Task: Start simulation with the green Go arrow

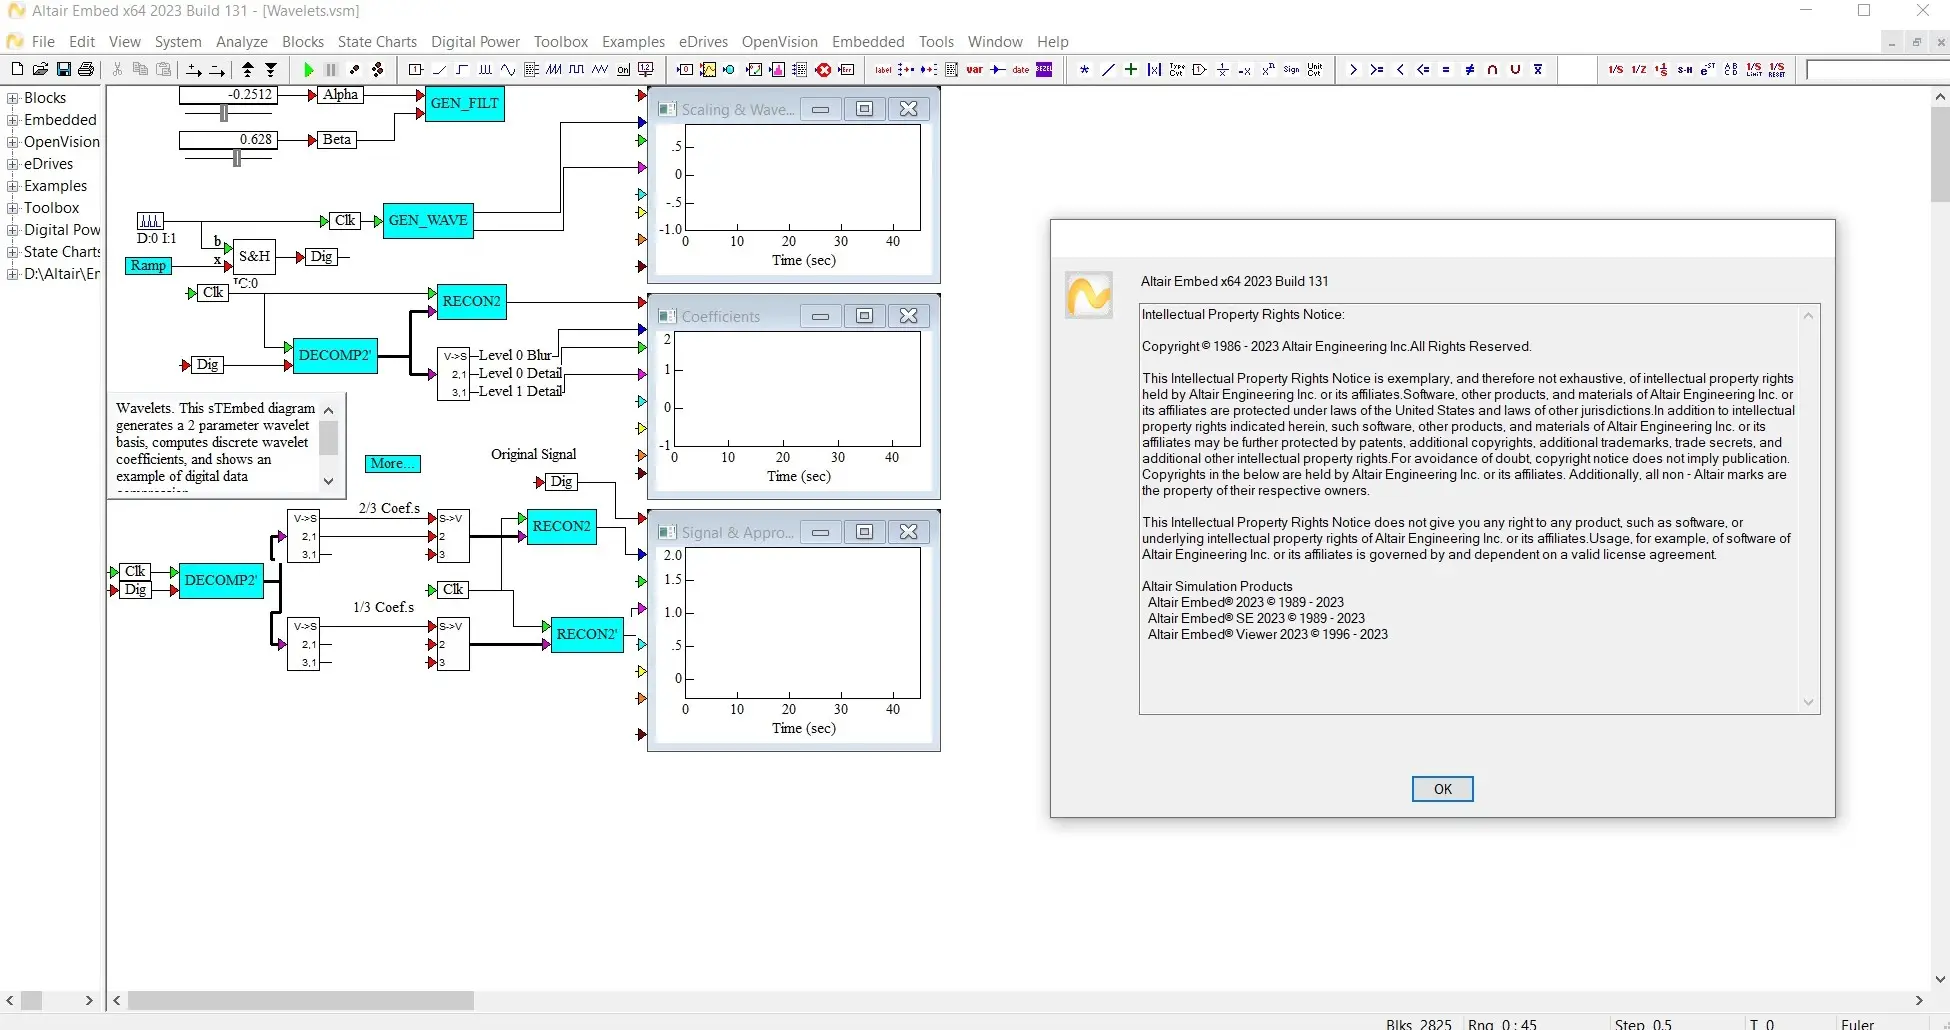Action: tap(308, 69)
